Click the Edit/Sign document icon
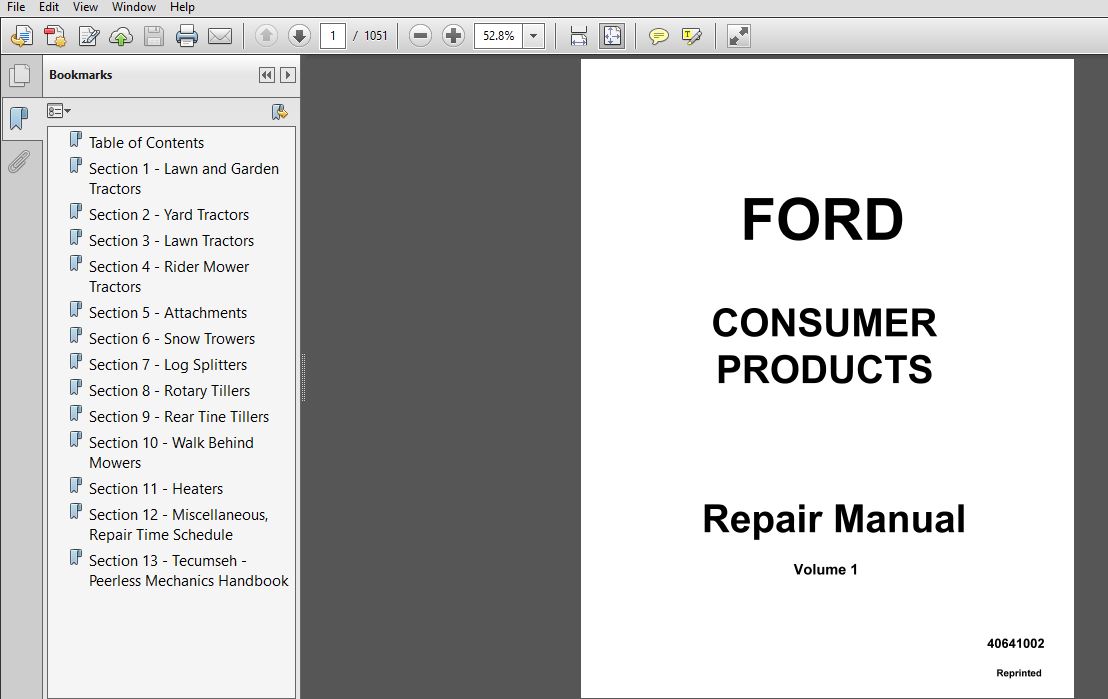Viewport: 1108px width, 699px height. point(88,36)
